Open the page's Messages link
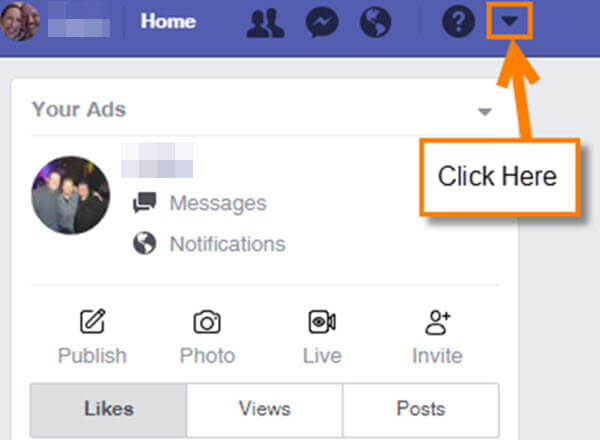600x440 pixels. pos(218,203)
